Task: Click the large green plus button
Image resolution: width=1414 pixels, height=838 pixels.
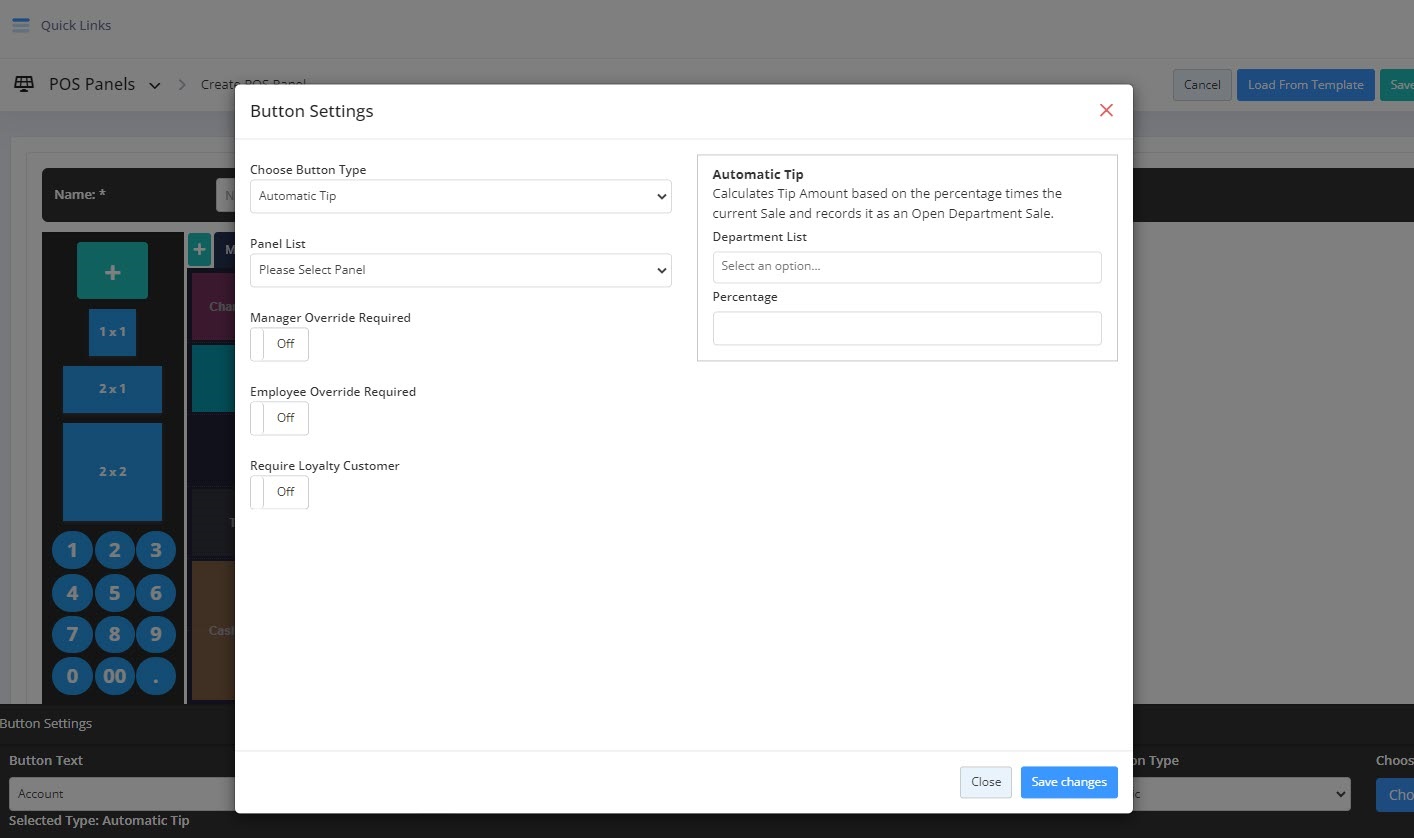Action: (x=112, y=271)
